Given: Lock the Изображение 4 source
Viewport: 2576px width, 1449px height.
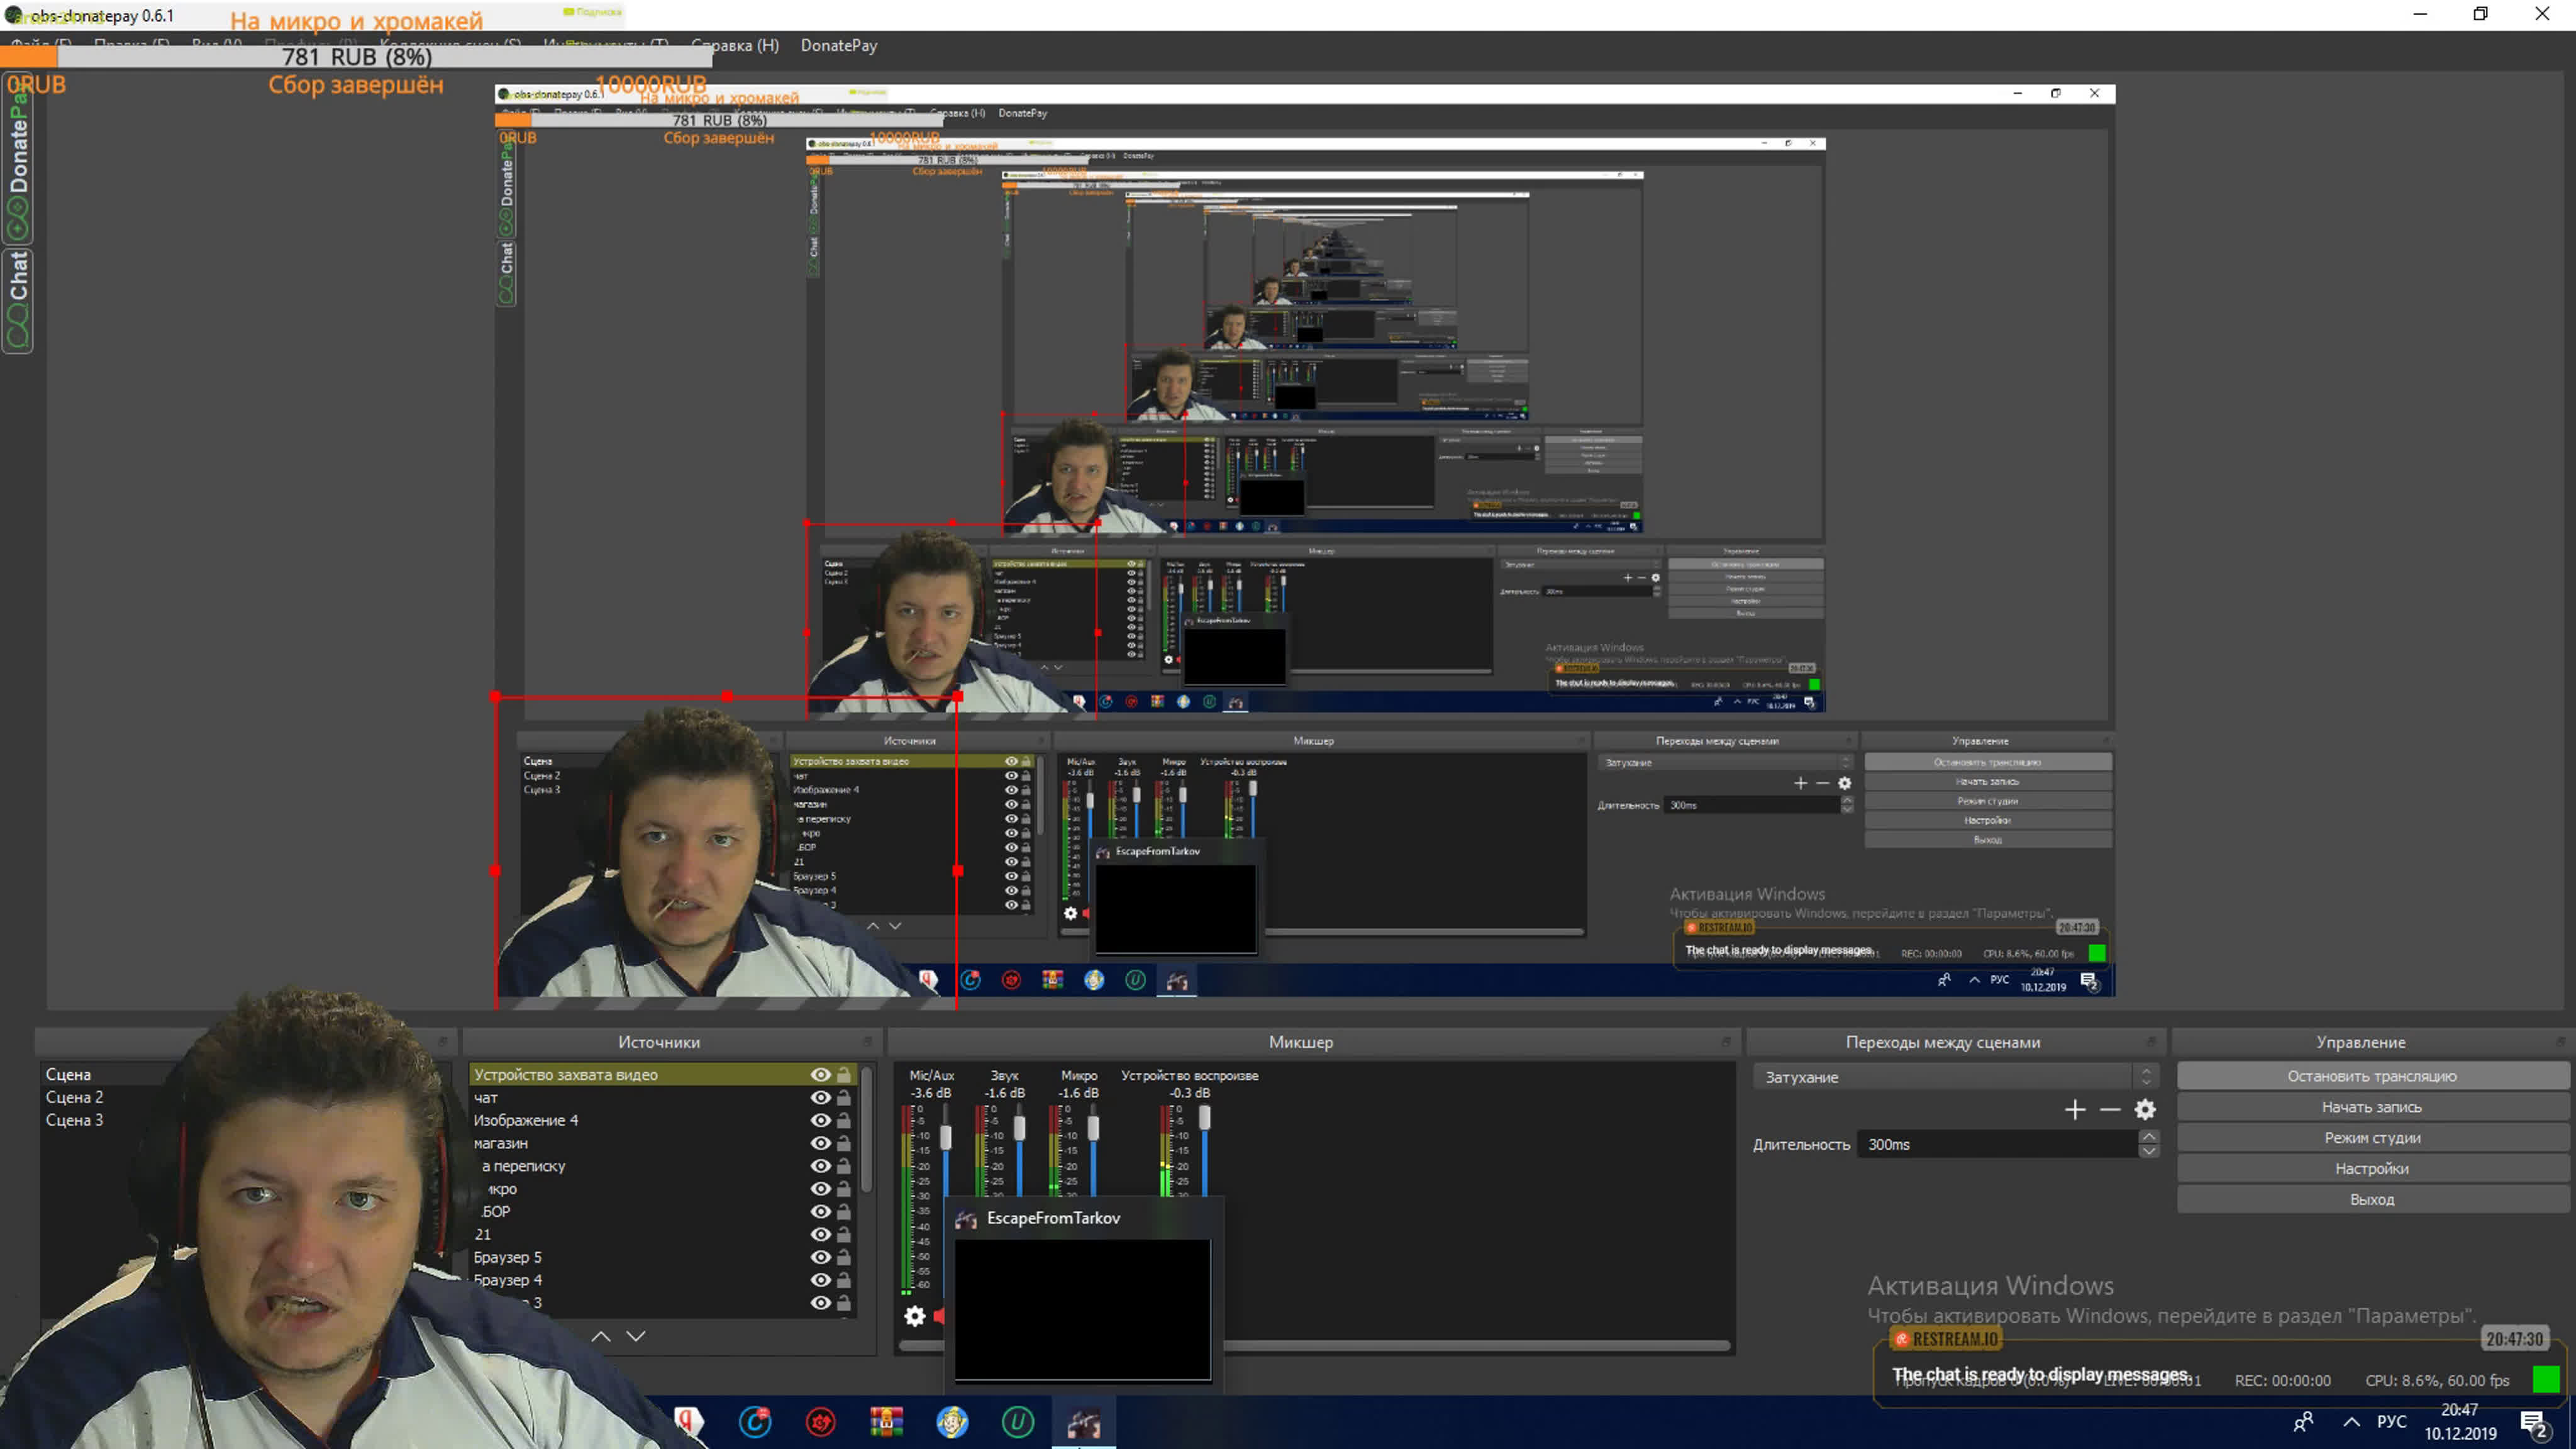Looking at the screenshot, I should click(x=844, y=1121).
